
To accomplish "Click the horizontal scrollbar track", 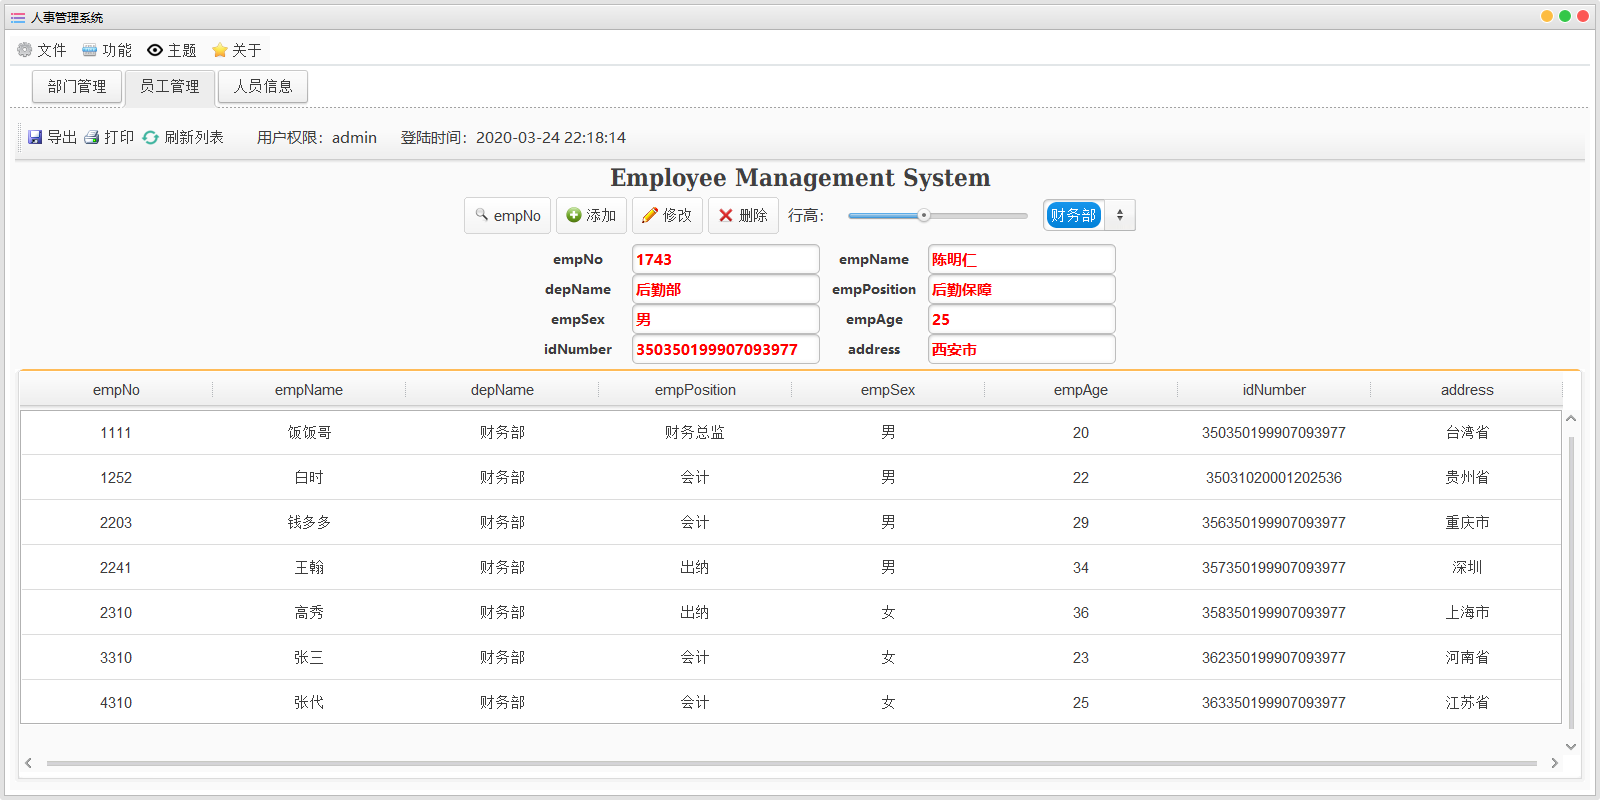I will tap(791, 763).
